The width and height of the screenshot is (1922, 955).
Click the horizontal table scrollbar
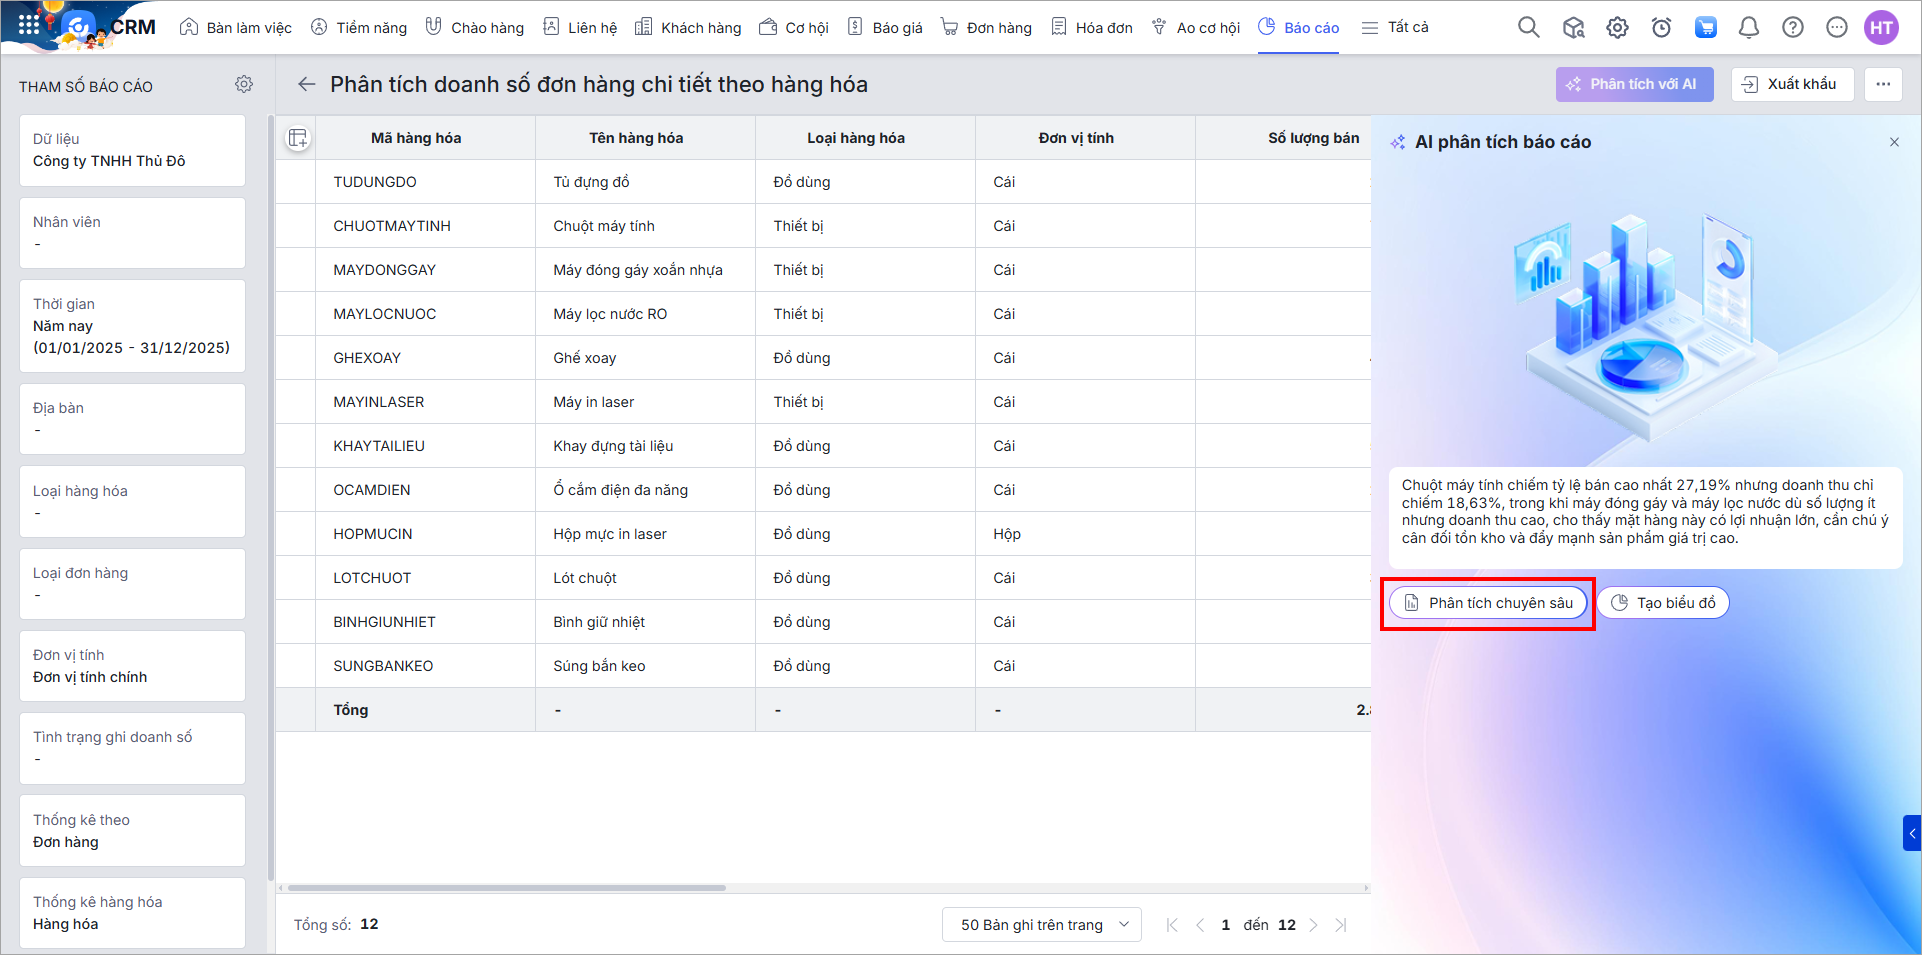pyautogui.click(x=507, y=888)
